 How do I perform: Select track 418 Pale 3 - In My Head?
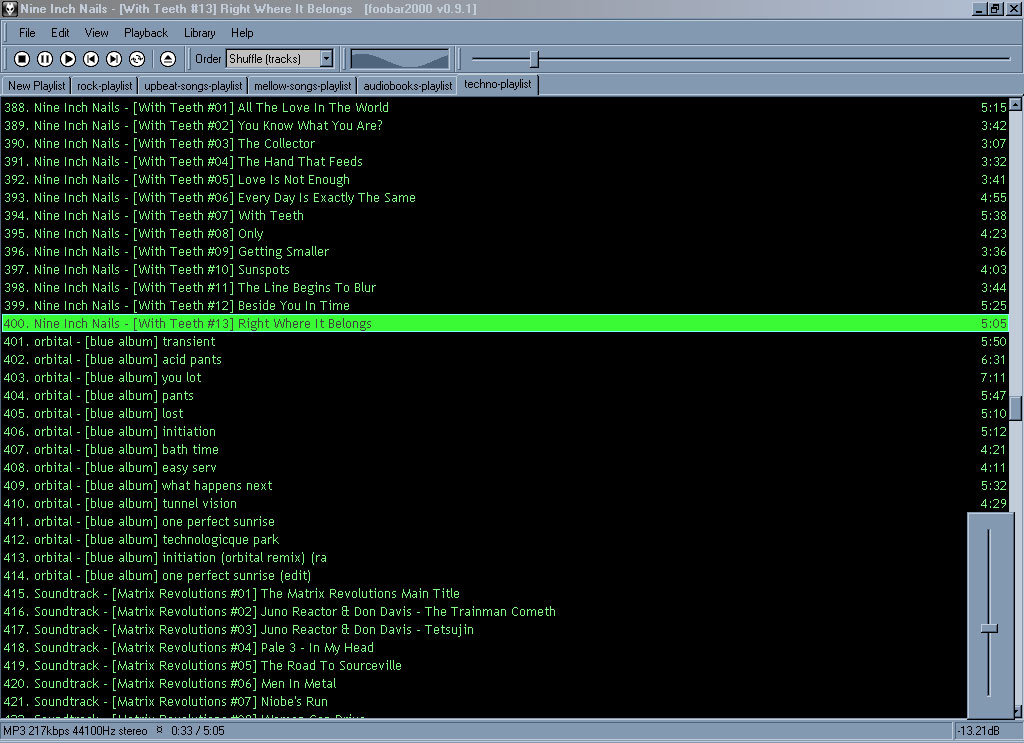pos(484,648)
